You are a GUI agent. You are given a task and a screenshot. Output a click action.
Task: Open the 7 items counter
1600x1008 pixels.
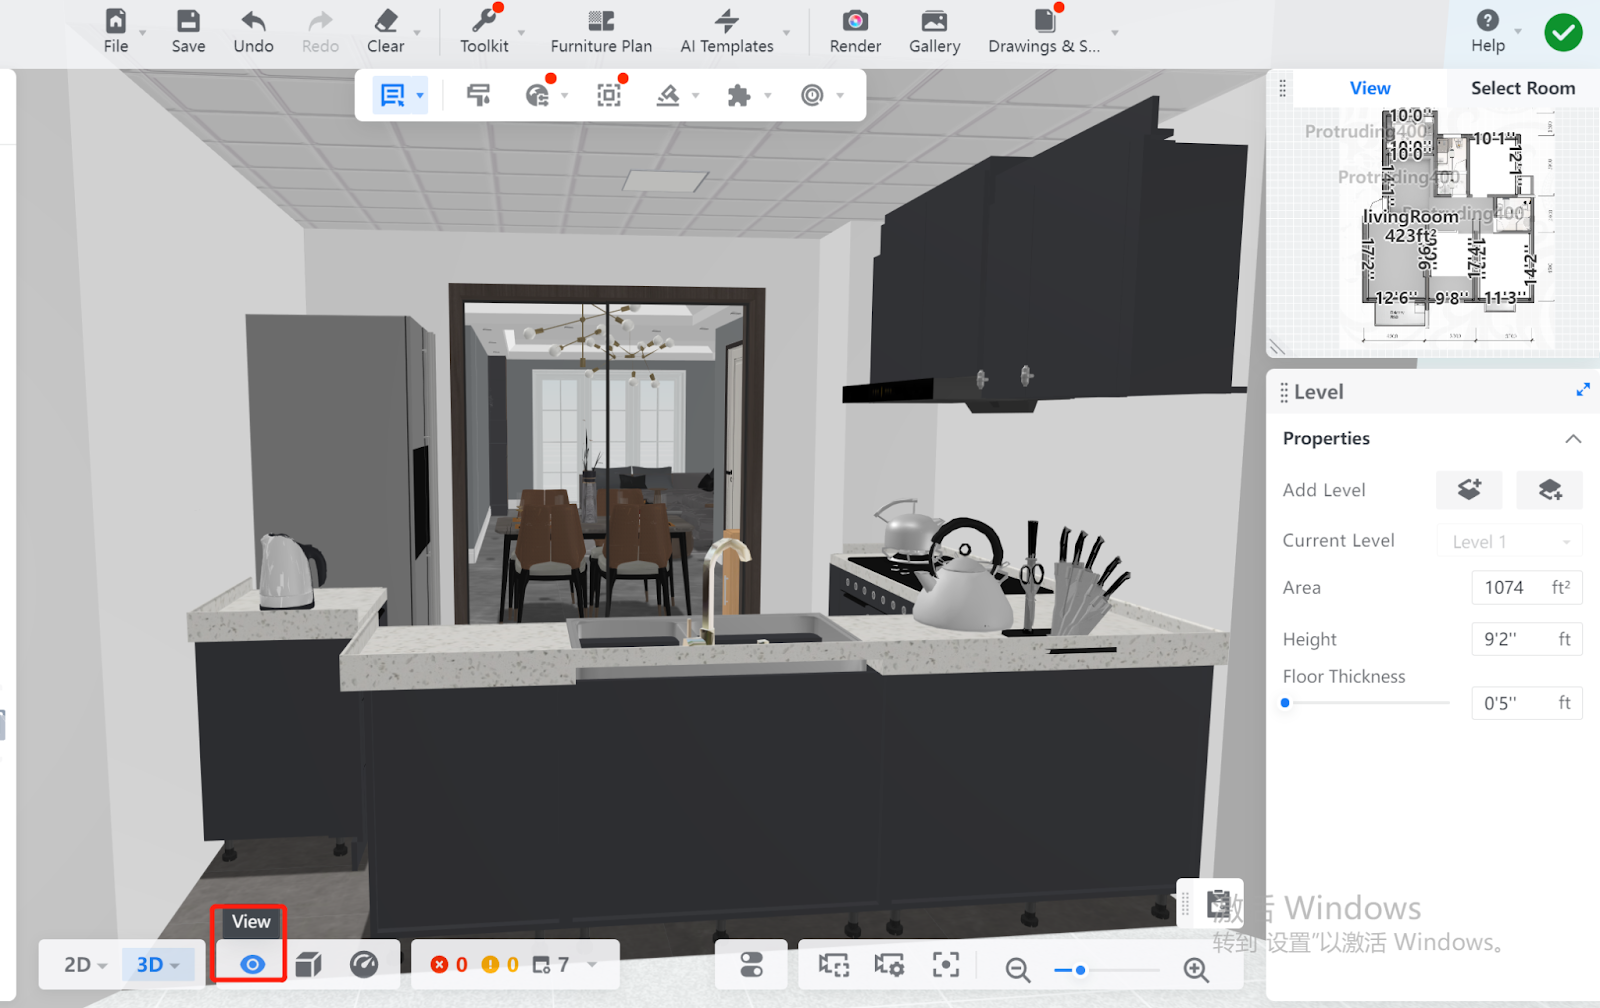point(551,965)
